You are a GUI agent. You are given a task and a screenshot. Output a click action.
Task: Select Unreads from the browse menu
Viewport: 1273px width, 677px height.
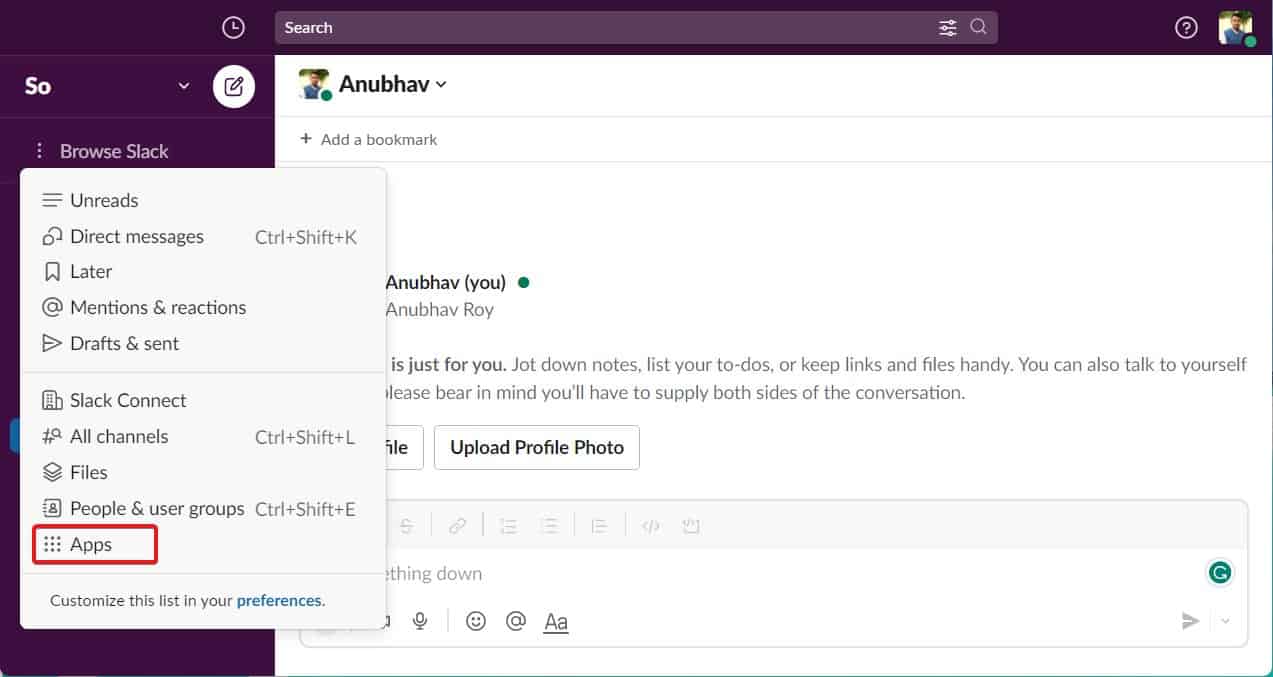tap(203, 200)
